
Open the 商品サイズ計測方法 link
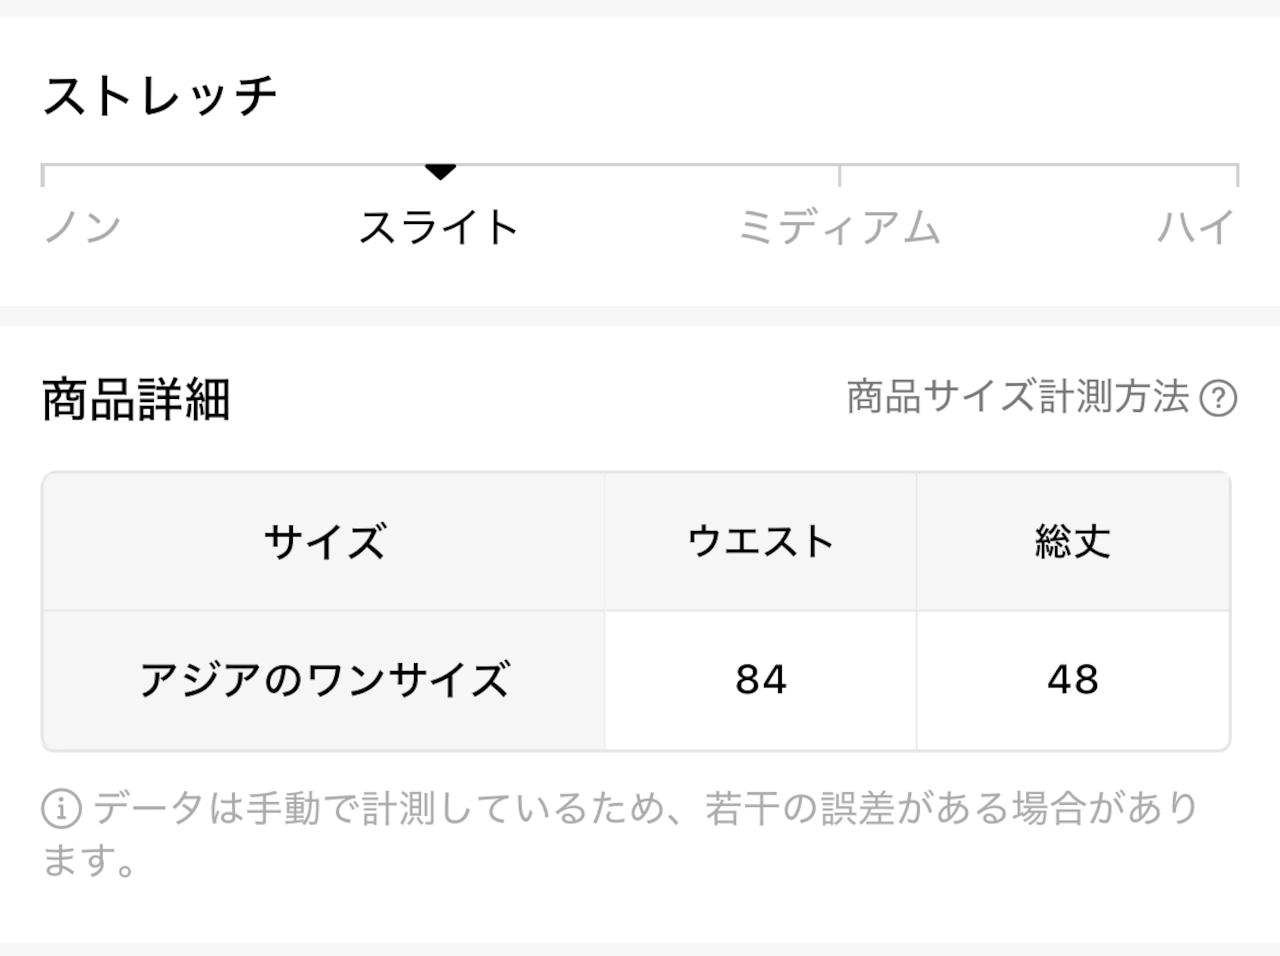1018,397
